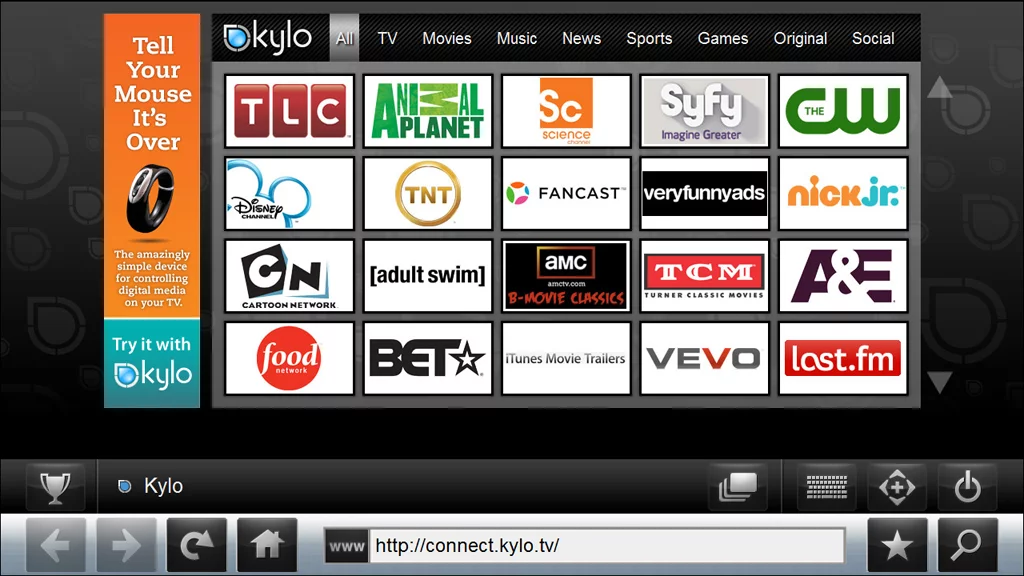
Task: Open the trophy icon in the toolbar
Action: point(56,487)
